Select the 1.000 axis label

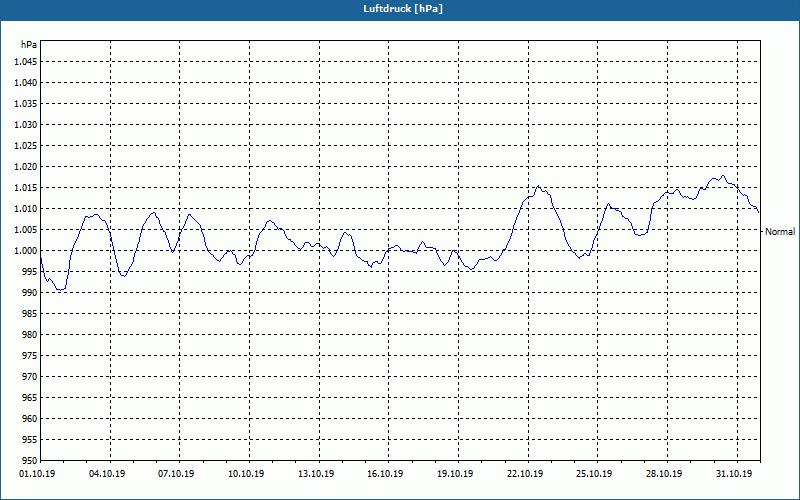click(x=26, y=251)
